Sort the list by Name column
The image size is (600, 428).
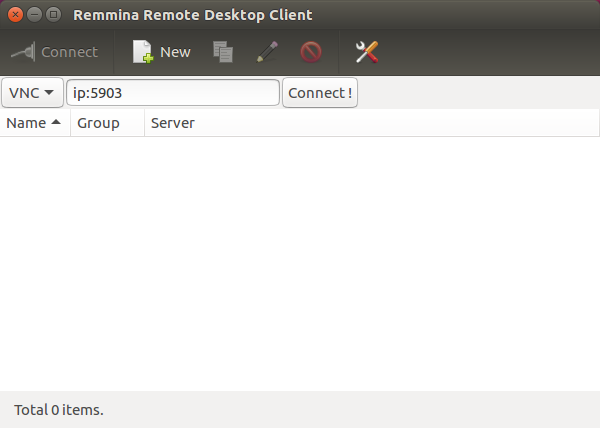[x=35, y=123]
